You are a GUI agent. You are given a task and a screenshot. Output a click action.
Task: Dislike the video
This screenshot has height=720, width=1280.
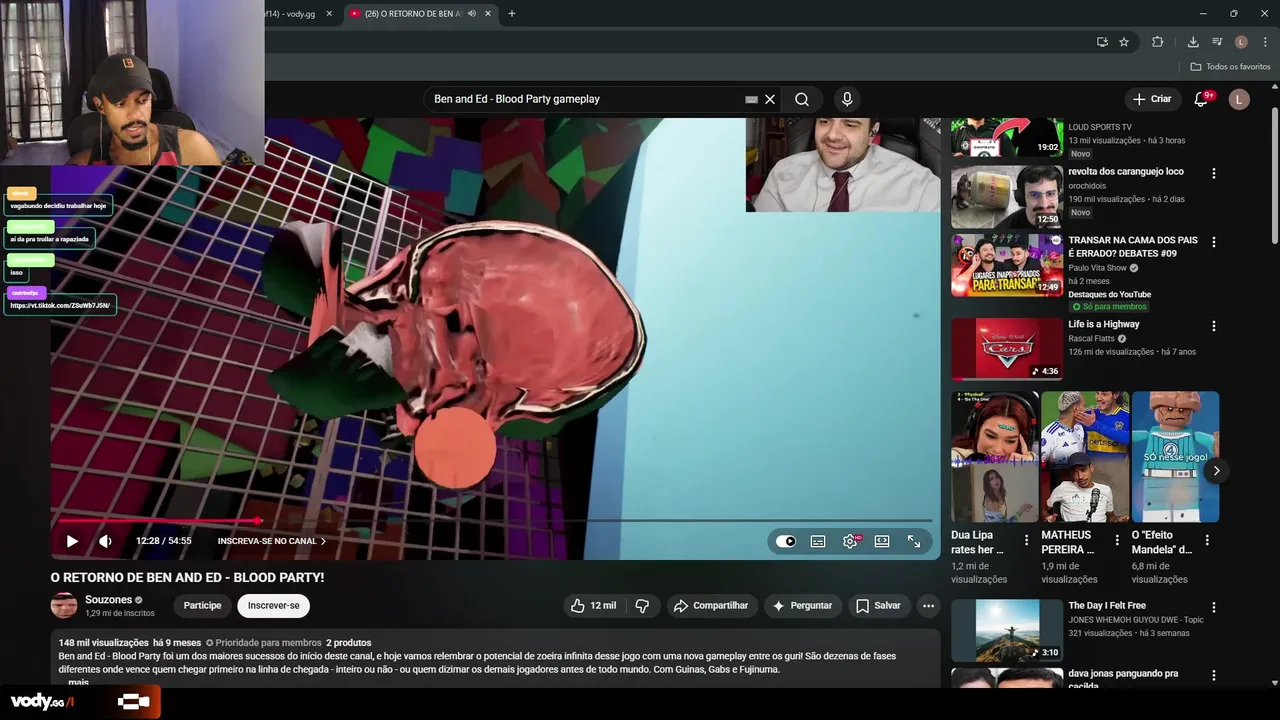point(643,605)
